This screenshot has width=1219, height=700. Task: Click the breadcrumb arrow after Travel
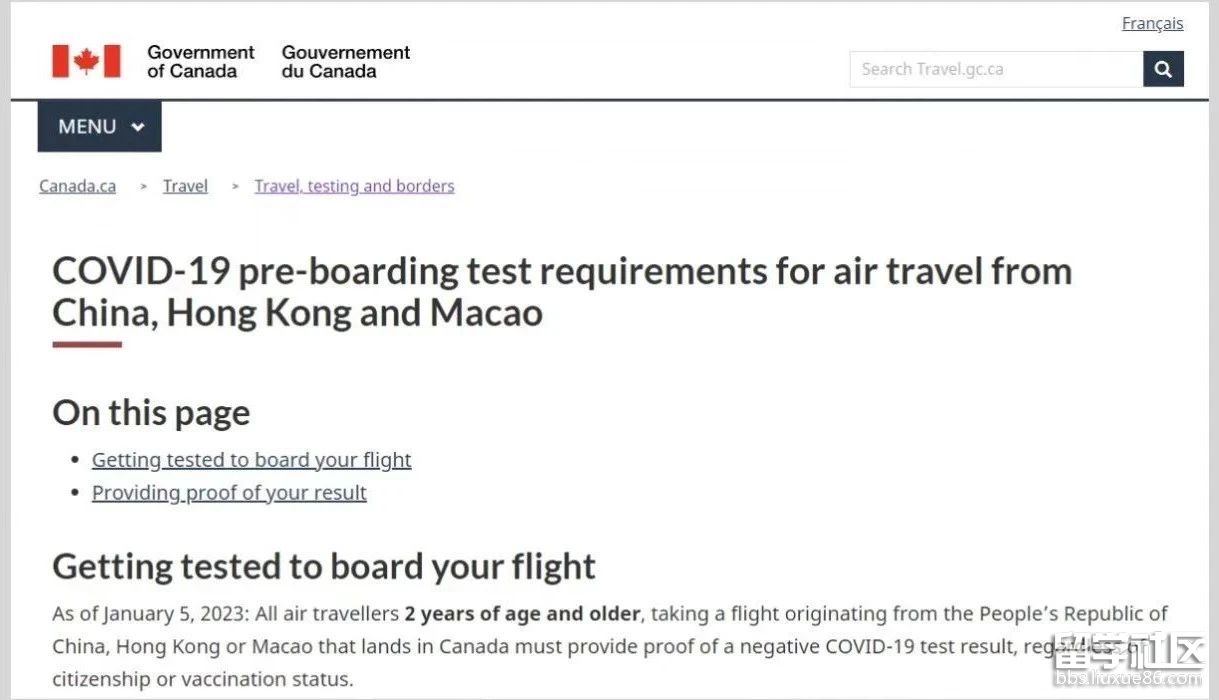[236, 186]
